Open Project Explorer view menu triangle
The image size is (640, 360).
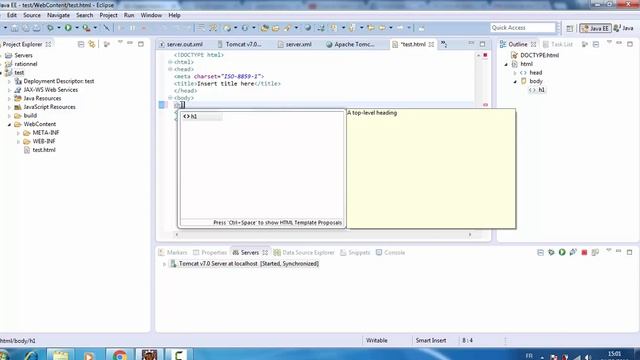click(120, 42)
